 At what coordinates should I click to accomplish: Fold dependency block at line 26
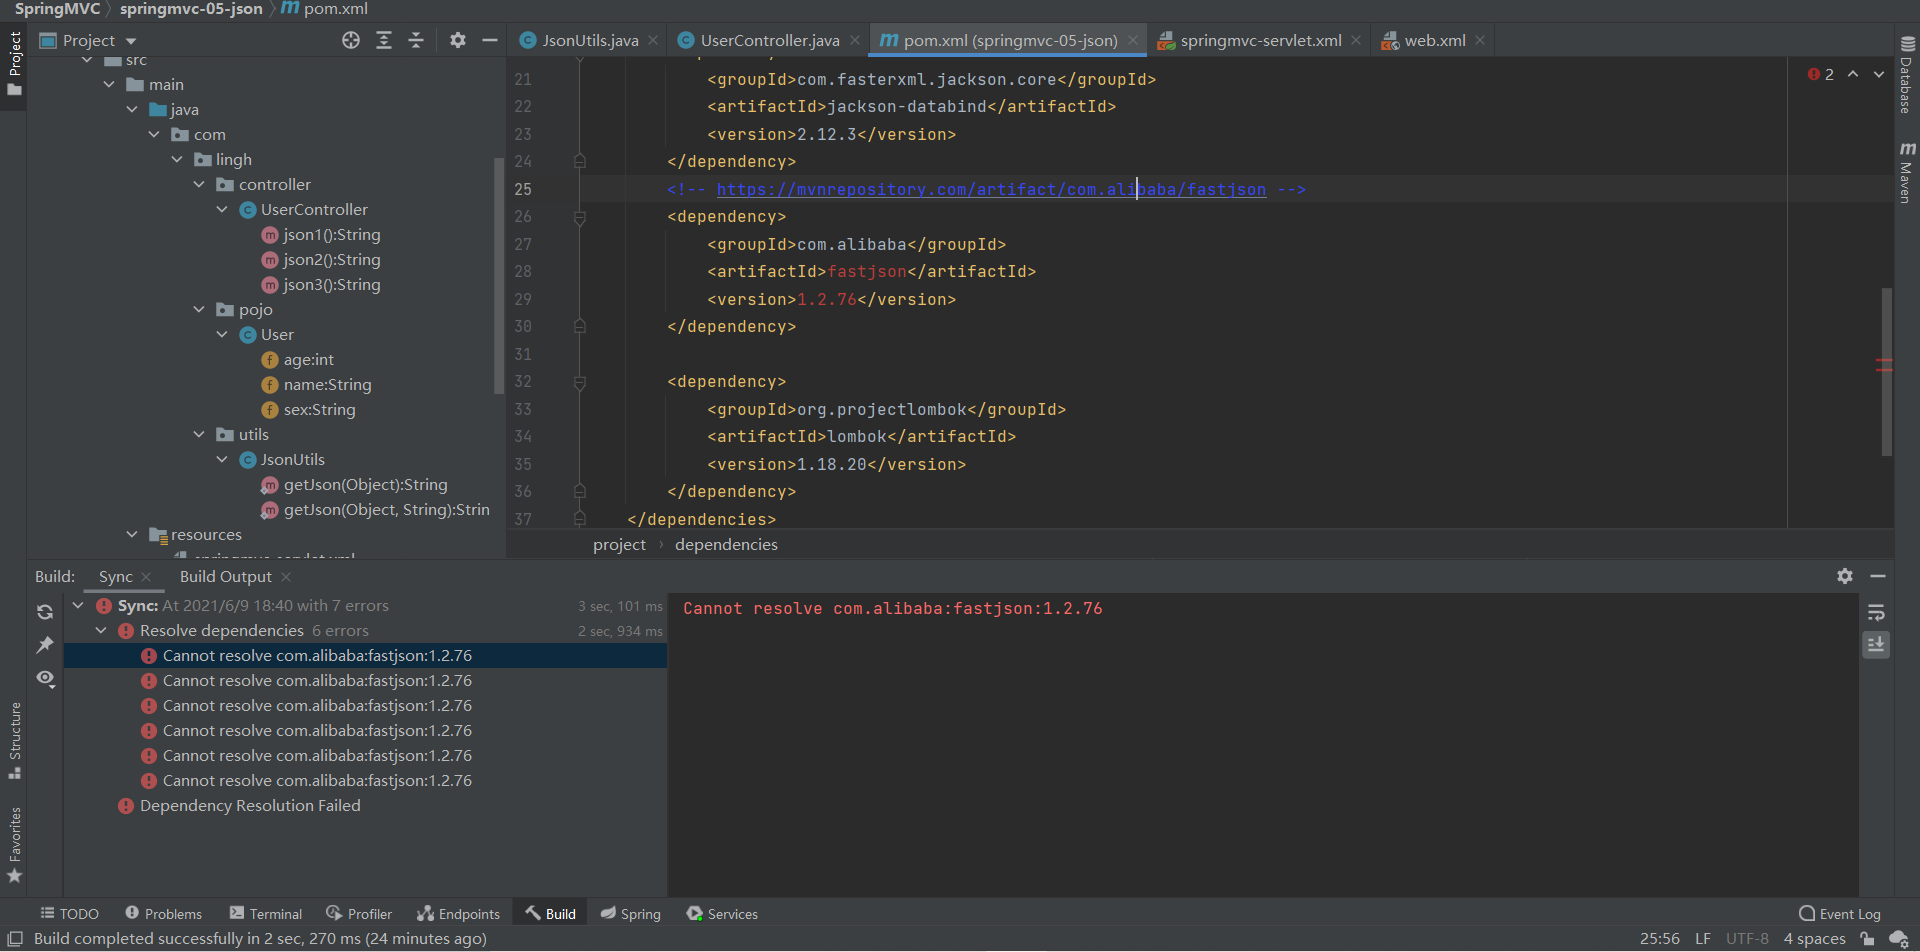pos(579,217)
